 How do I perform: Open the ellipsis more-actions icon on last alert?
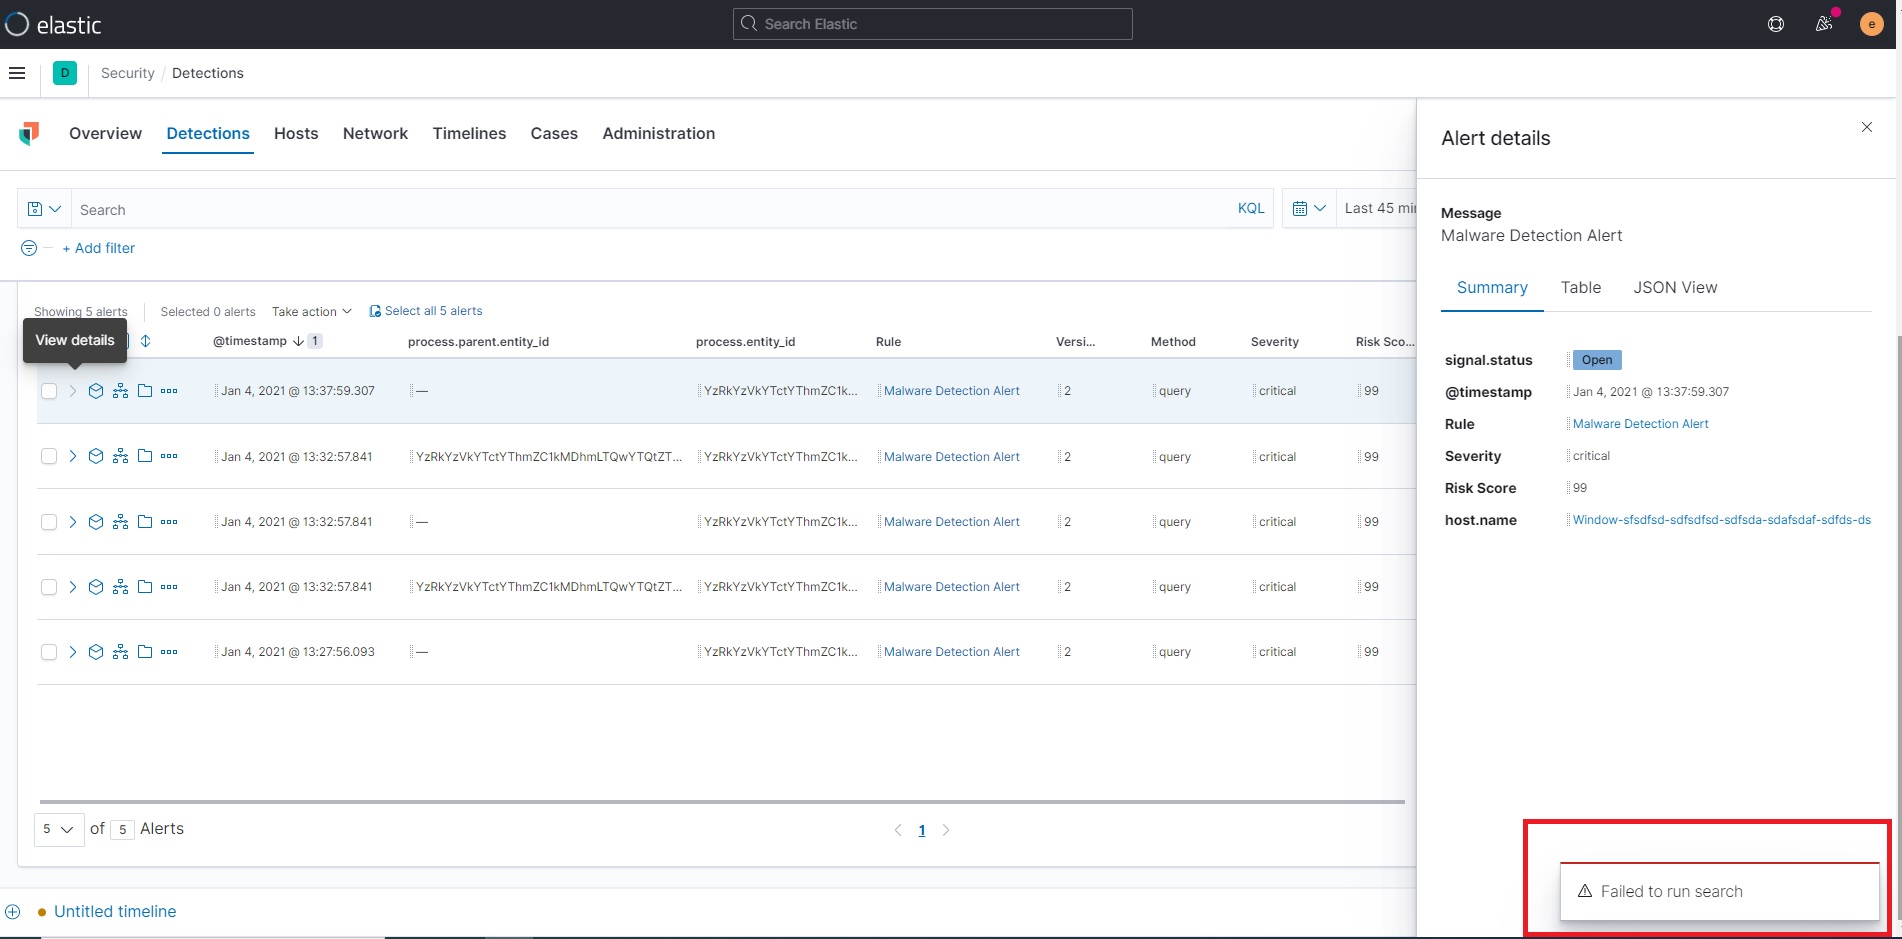click(x=169, y=652)
